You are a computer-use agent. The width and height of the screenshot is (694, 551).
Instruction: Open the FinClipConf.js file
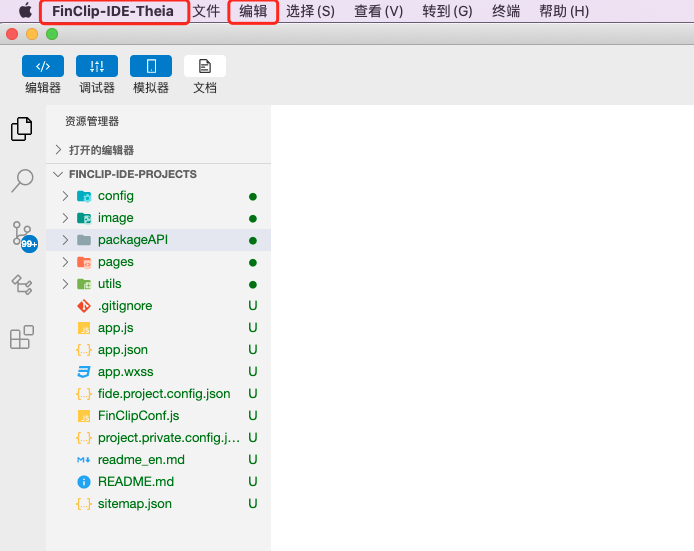139,416
